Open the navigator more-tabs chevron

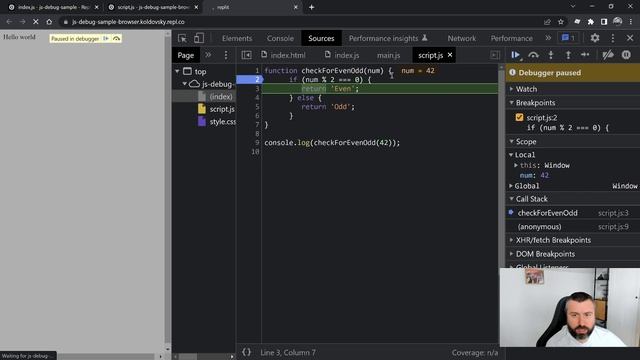pyautogui.click(x=208, y=55)
